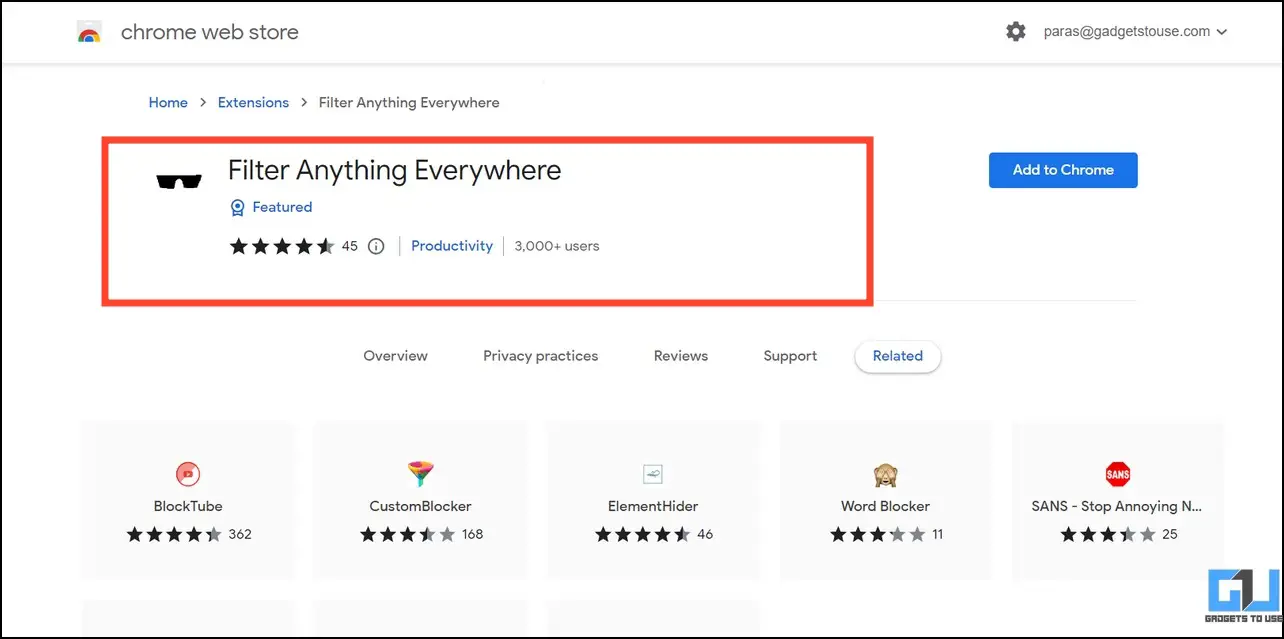This screenshot has height=639, width=1284.
Task: Open Extensions breadcrumb link
Action: point(253,102)
